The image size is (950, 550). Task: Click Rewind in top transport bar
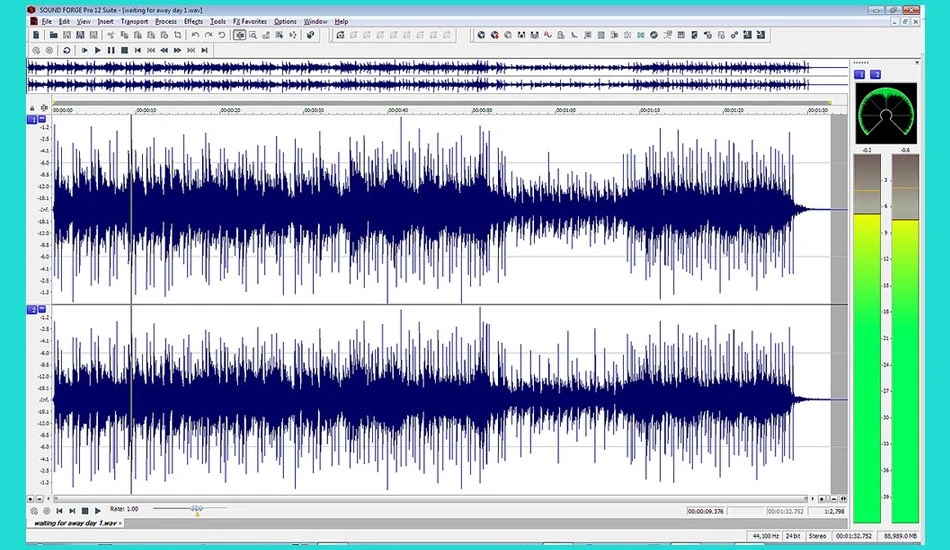(x=164, y=50)
